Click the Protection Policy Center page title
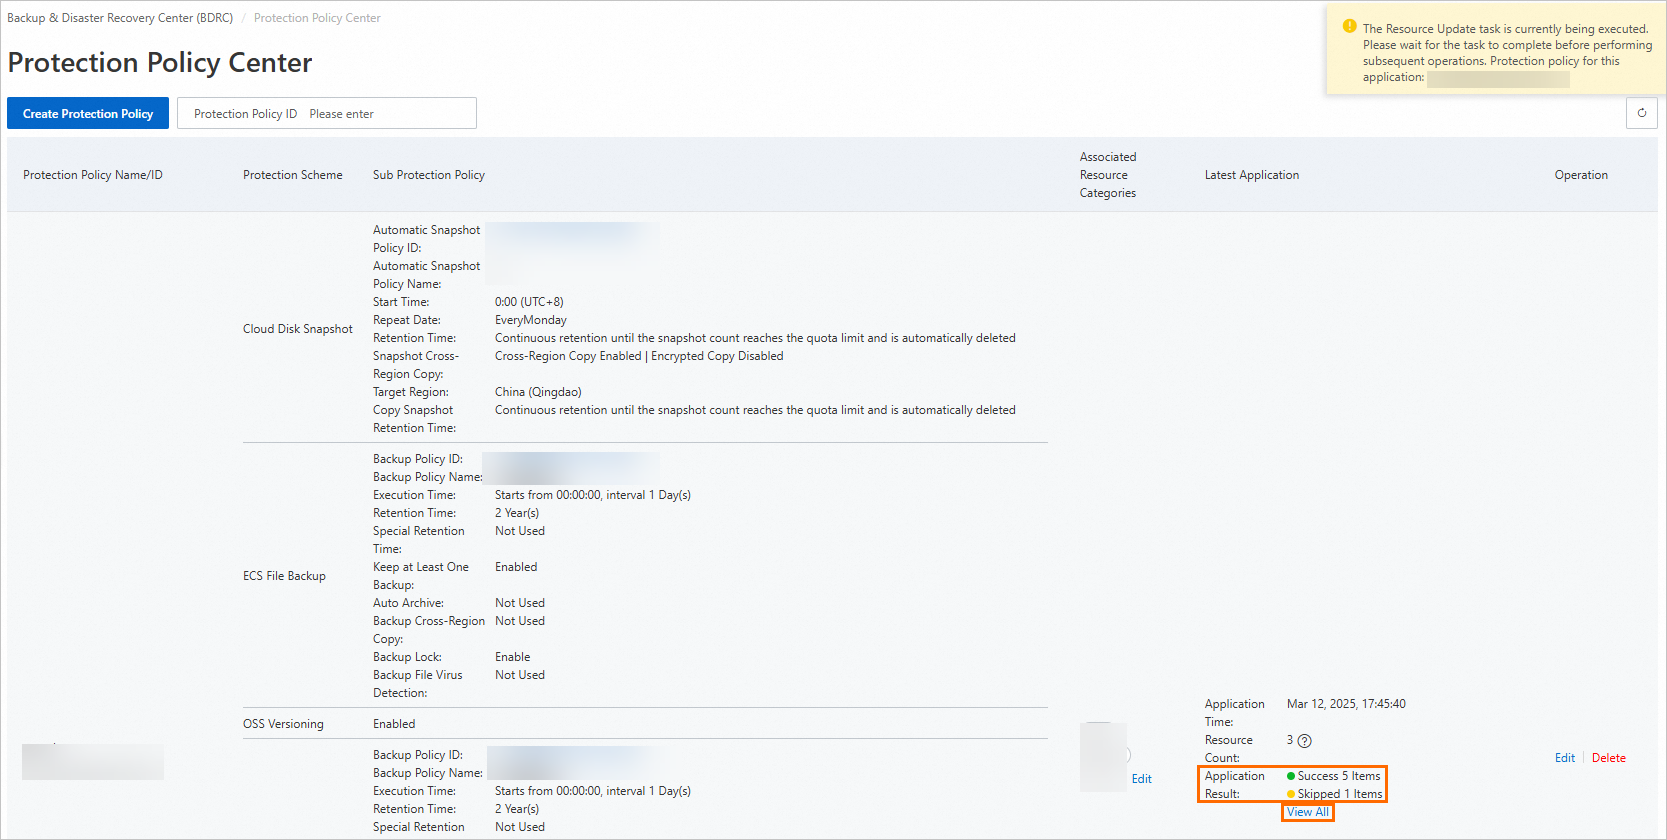The image size is (1667, 840). [160, 62]
